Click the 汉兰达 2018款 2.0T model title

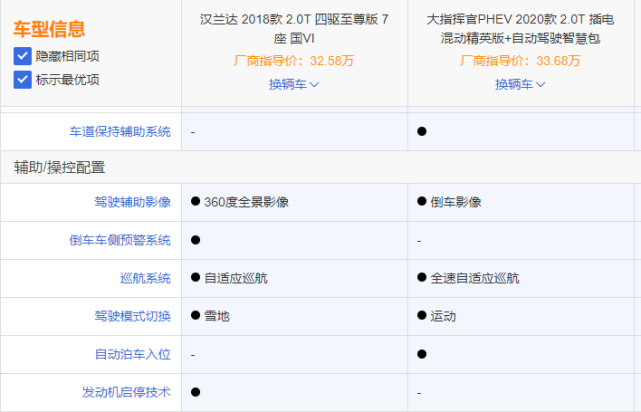294,29
